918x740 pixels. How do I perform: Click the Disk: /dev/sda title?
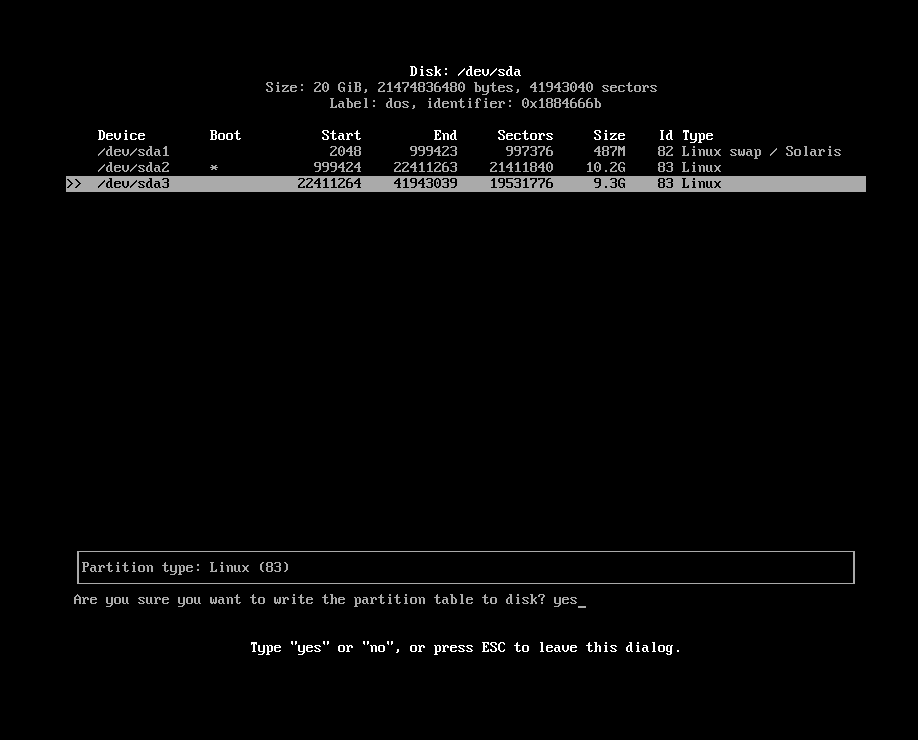pyautogui.click(x=463, y=71)
